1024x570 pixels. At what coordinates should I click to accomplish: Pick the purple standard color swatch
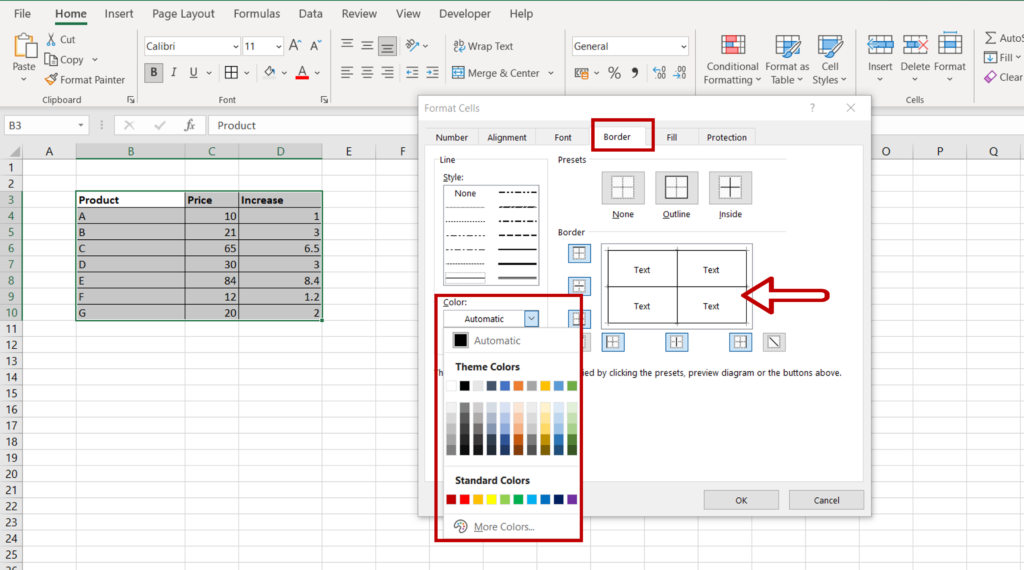572,499
